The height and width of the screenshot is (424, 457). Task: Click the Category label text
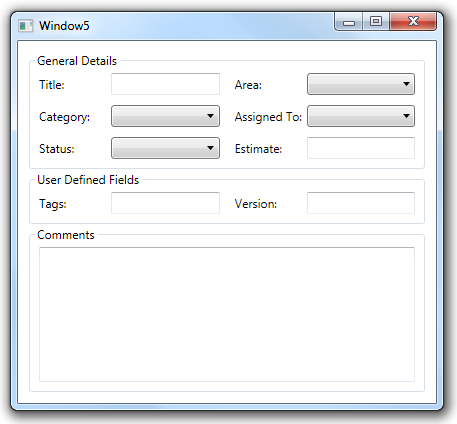click(x=64, y=117)
